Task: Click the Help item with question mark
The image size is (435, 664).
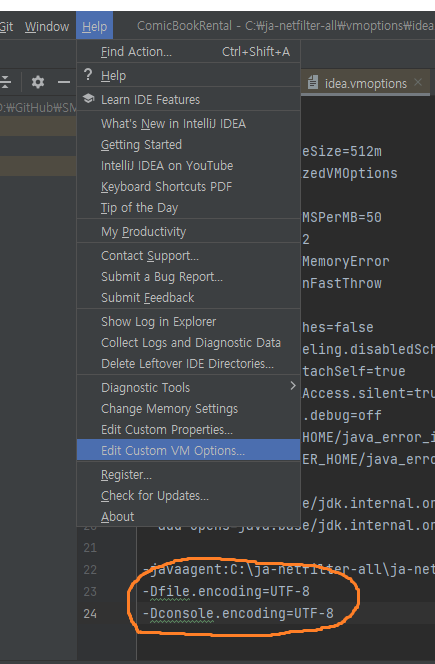Action: point(188,76)
